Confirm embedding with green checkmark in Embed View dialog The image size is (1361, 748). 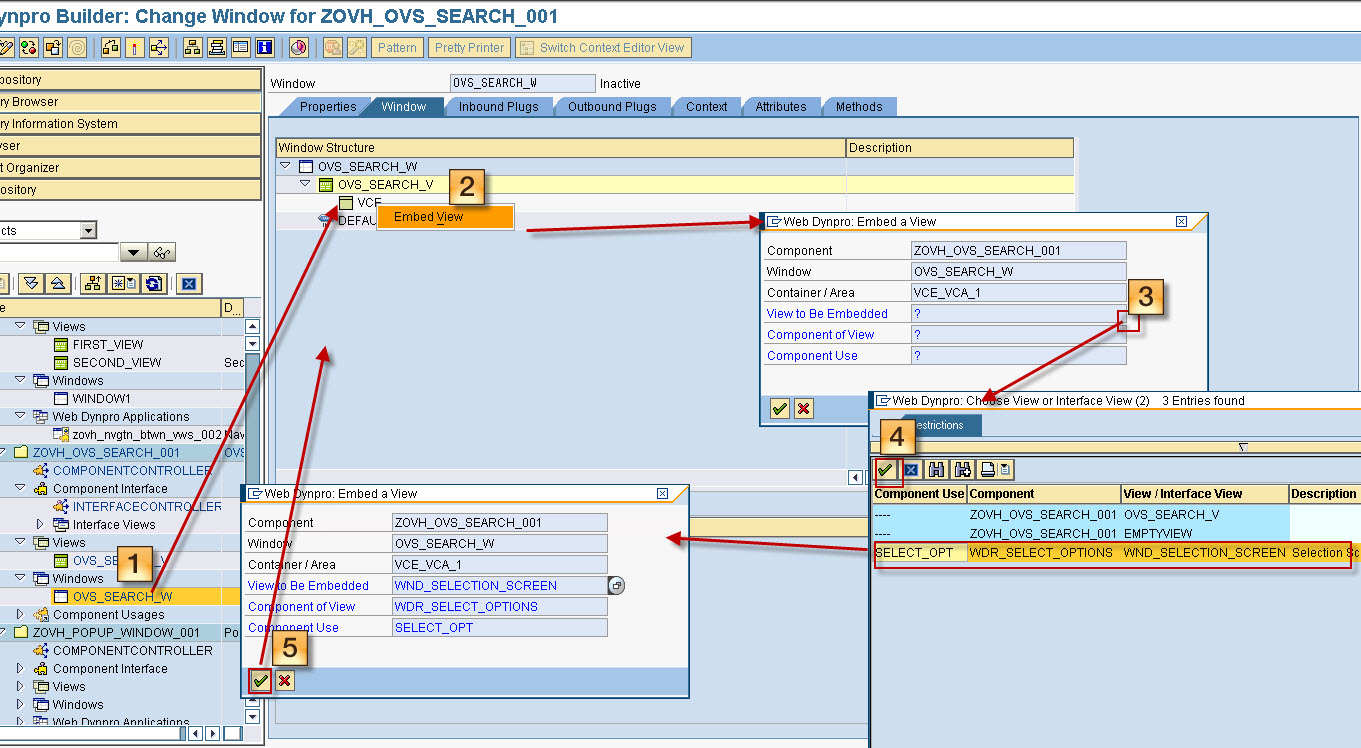tap(259, 680)
